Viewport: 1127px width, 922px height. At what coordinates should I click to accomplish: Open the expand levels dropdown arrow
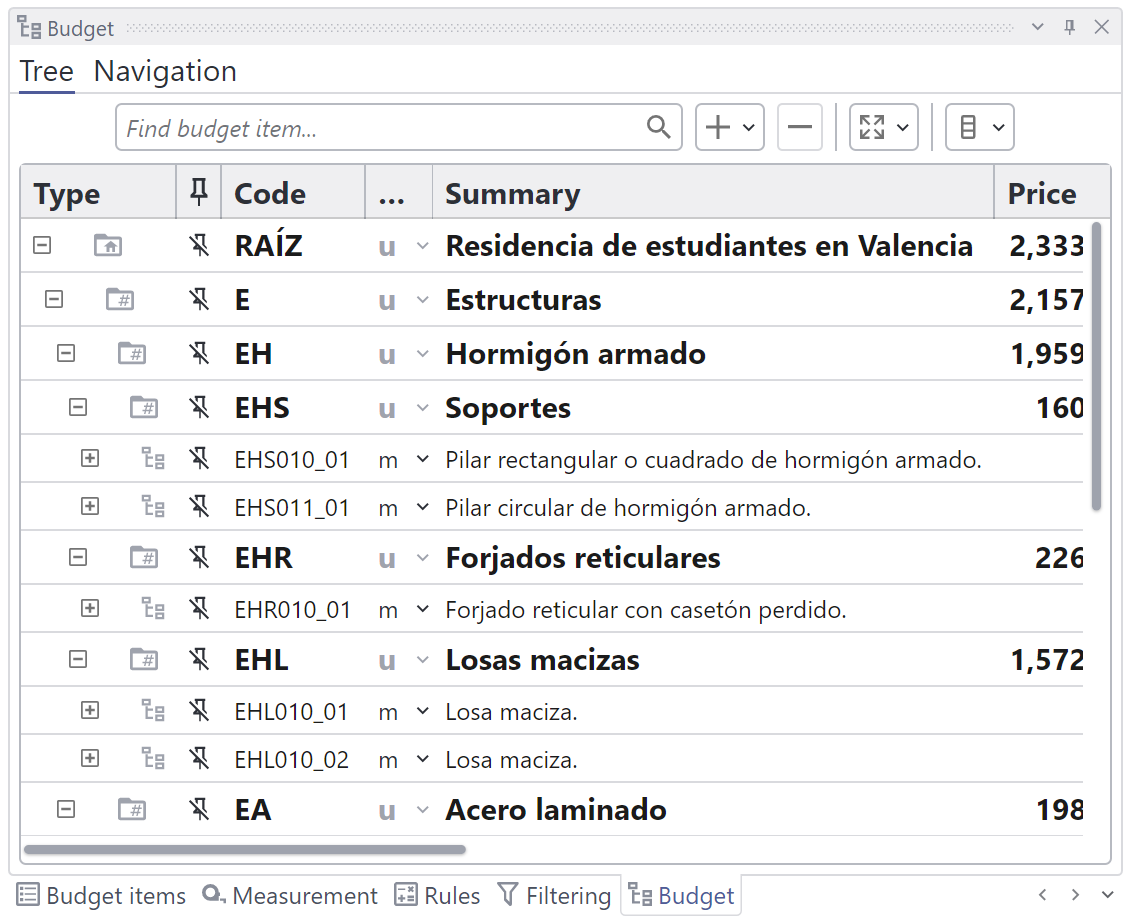(x=903, y=128)
